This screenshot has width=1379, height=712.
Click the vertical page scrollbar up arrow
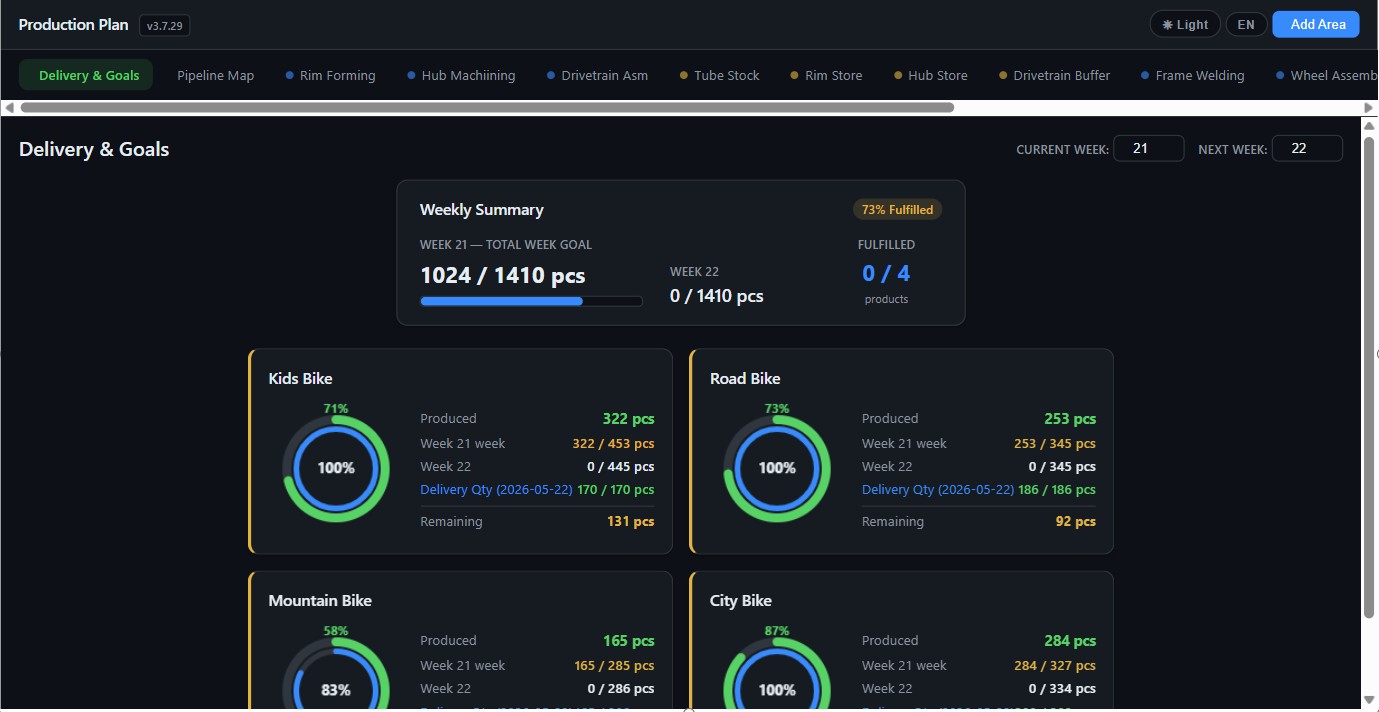(1369, 125)
